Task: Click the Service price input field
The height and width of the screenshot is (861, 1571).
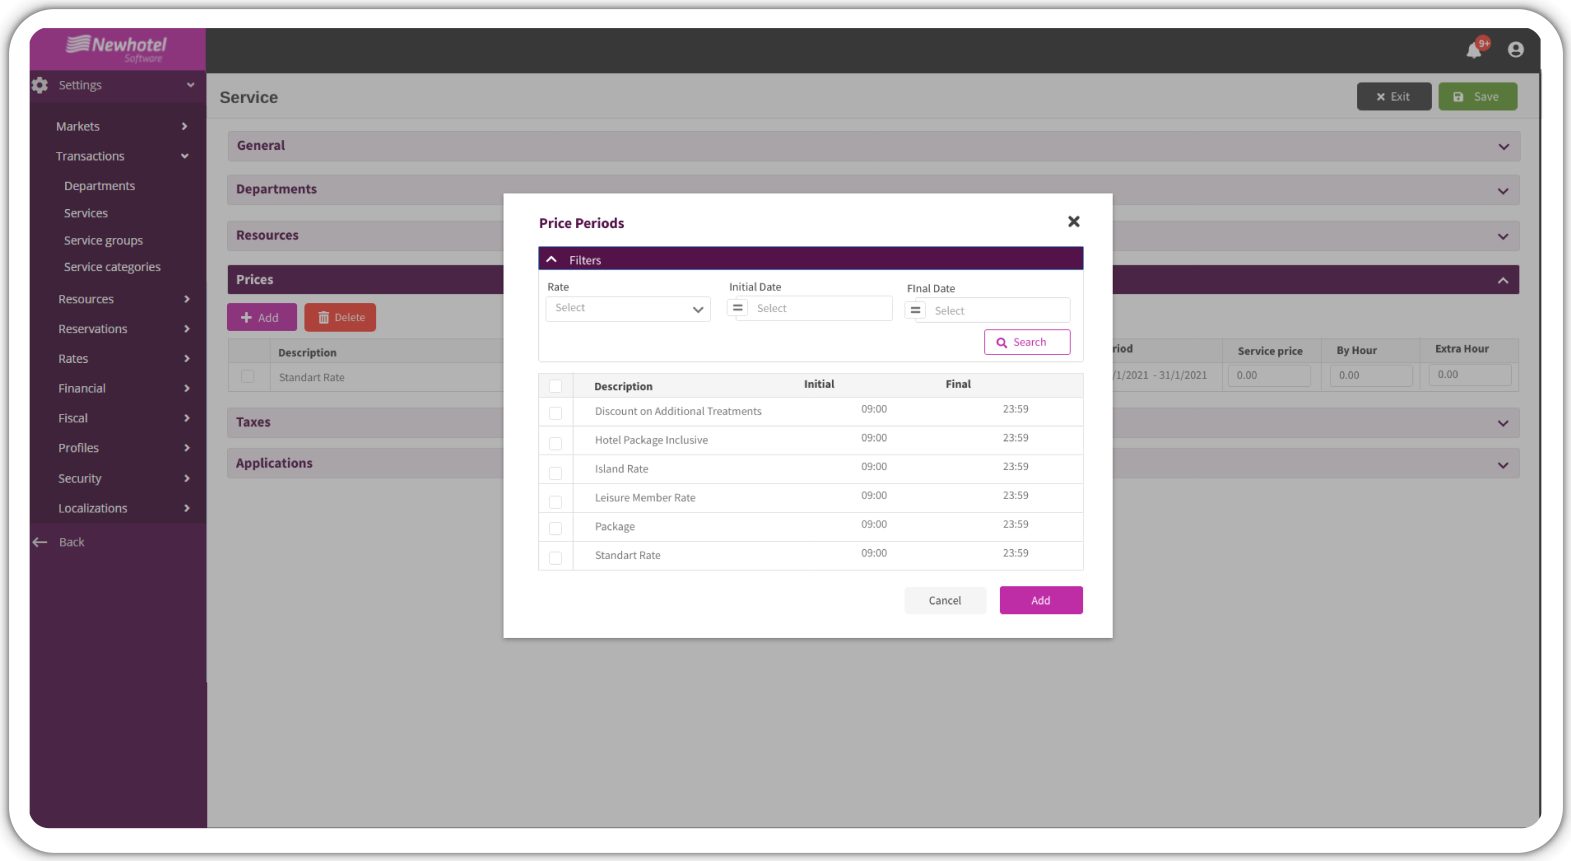Action: pyautogui.click(x=1269, y=375)
